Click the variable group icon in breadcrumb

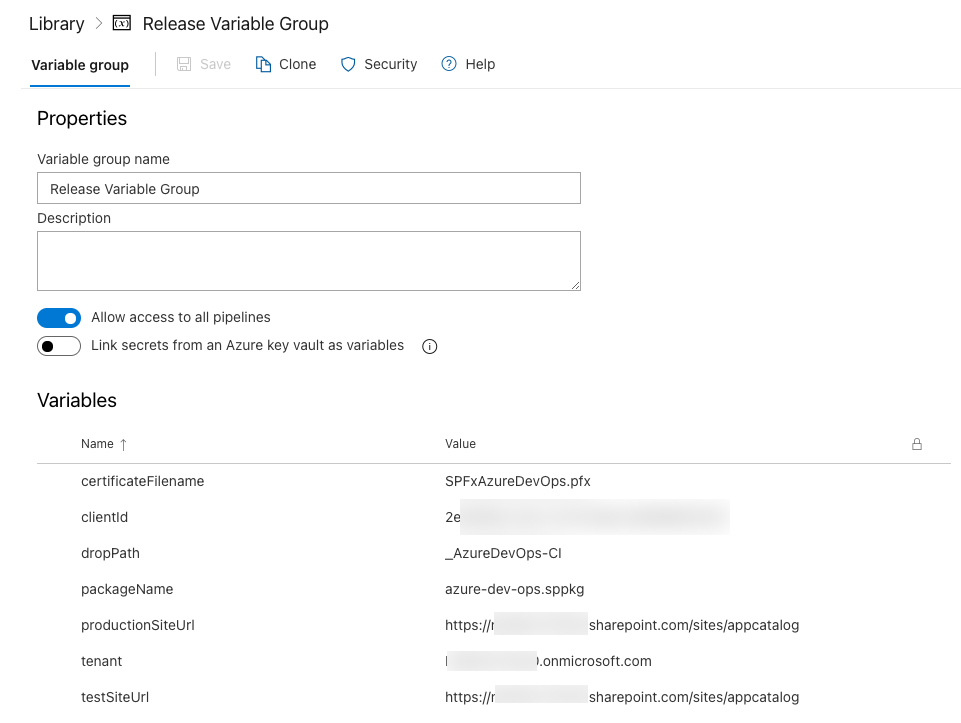(122, 23)
